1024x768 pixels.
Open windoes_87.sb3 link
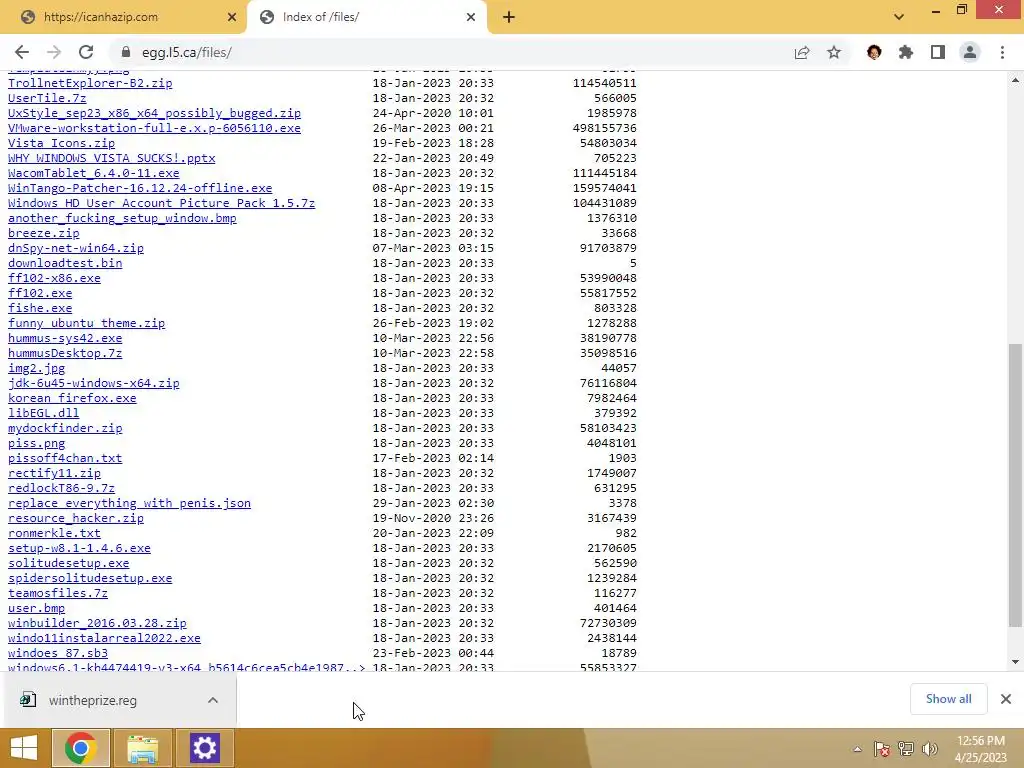click(57, 654)
